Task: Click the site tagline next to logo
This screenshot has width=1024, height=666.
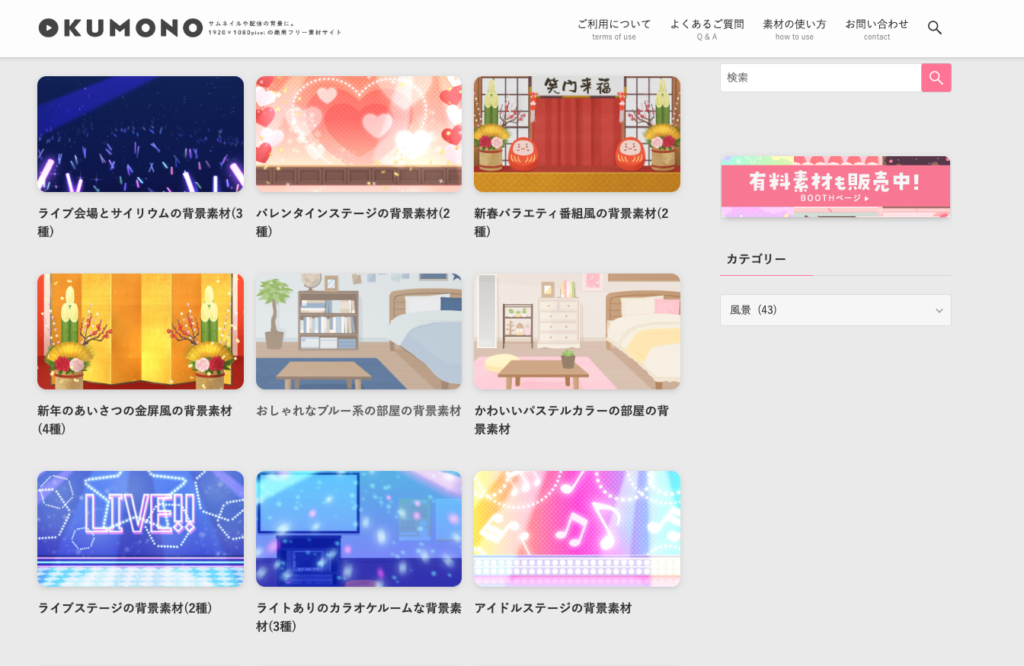Action: (x=275, y=27)
